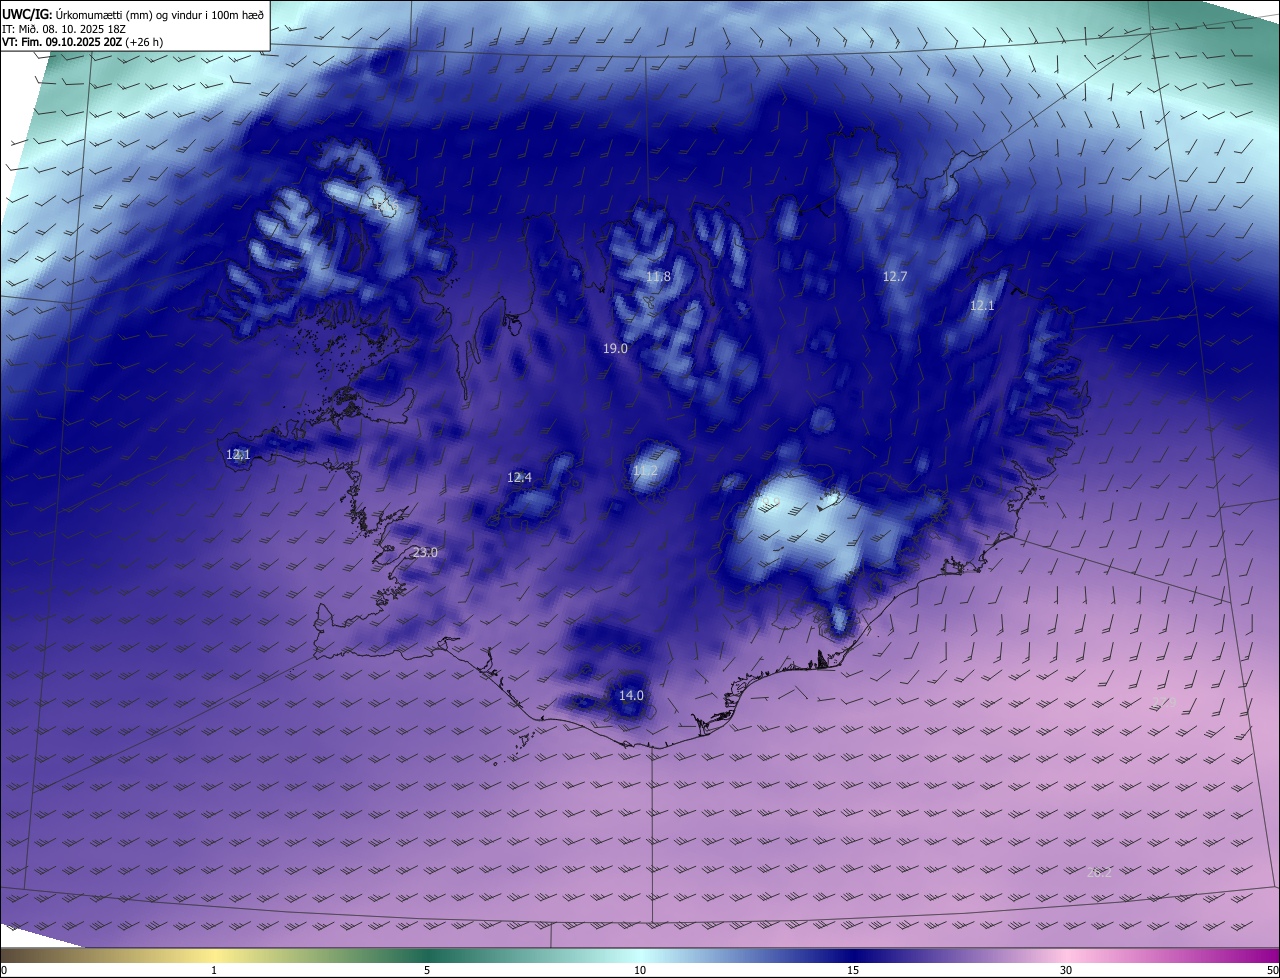The height and width of the screenshot is (978, 1280).
Task: Click the 15 tick on the color bar
Action: pos(853,970)
